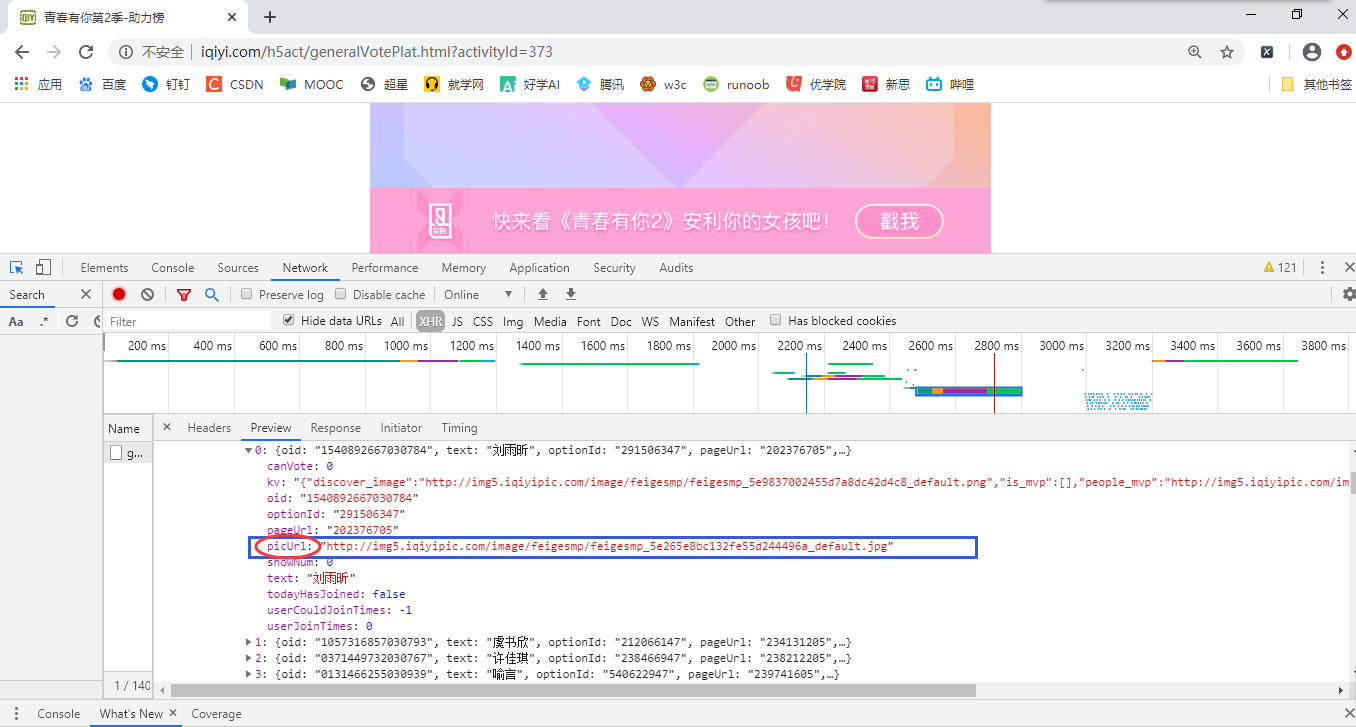The height and width of the screenshot is (727, 1356).
Task: Toggle the regex .* search option
Action: coord(44,321)
